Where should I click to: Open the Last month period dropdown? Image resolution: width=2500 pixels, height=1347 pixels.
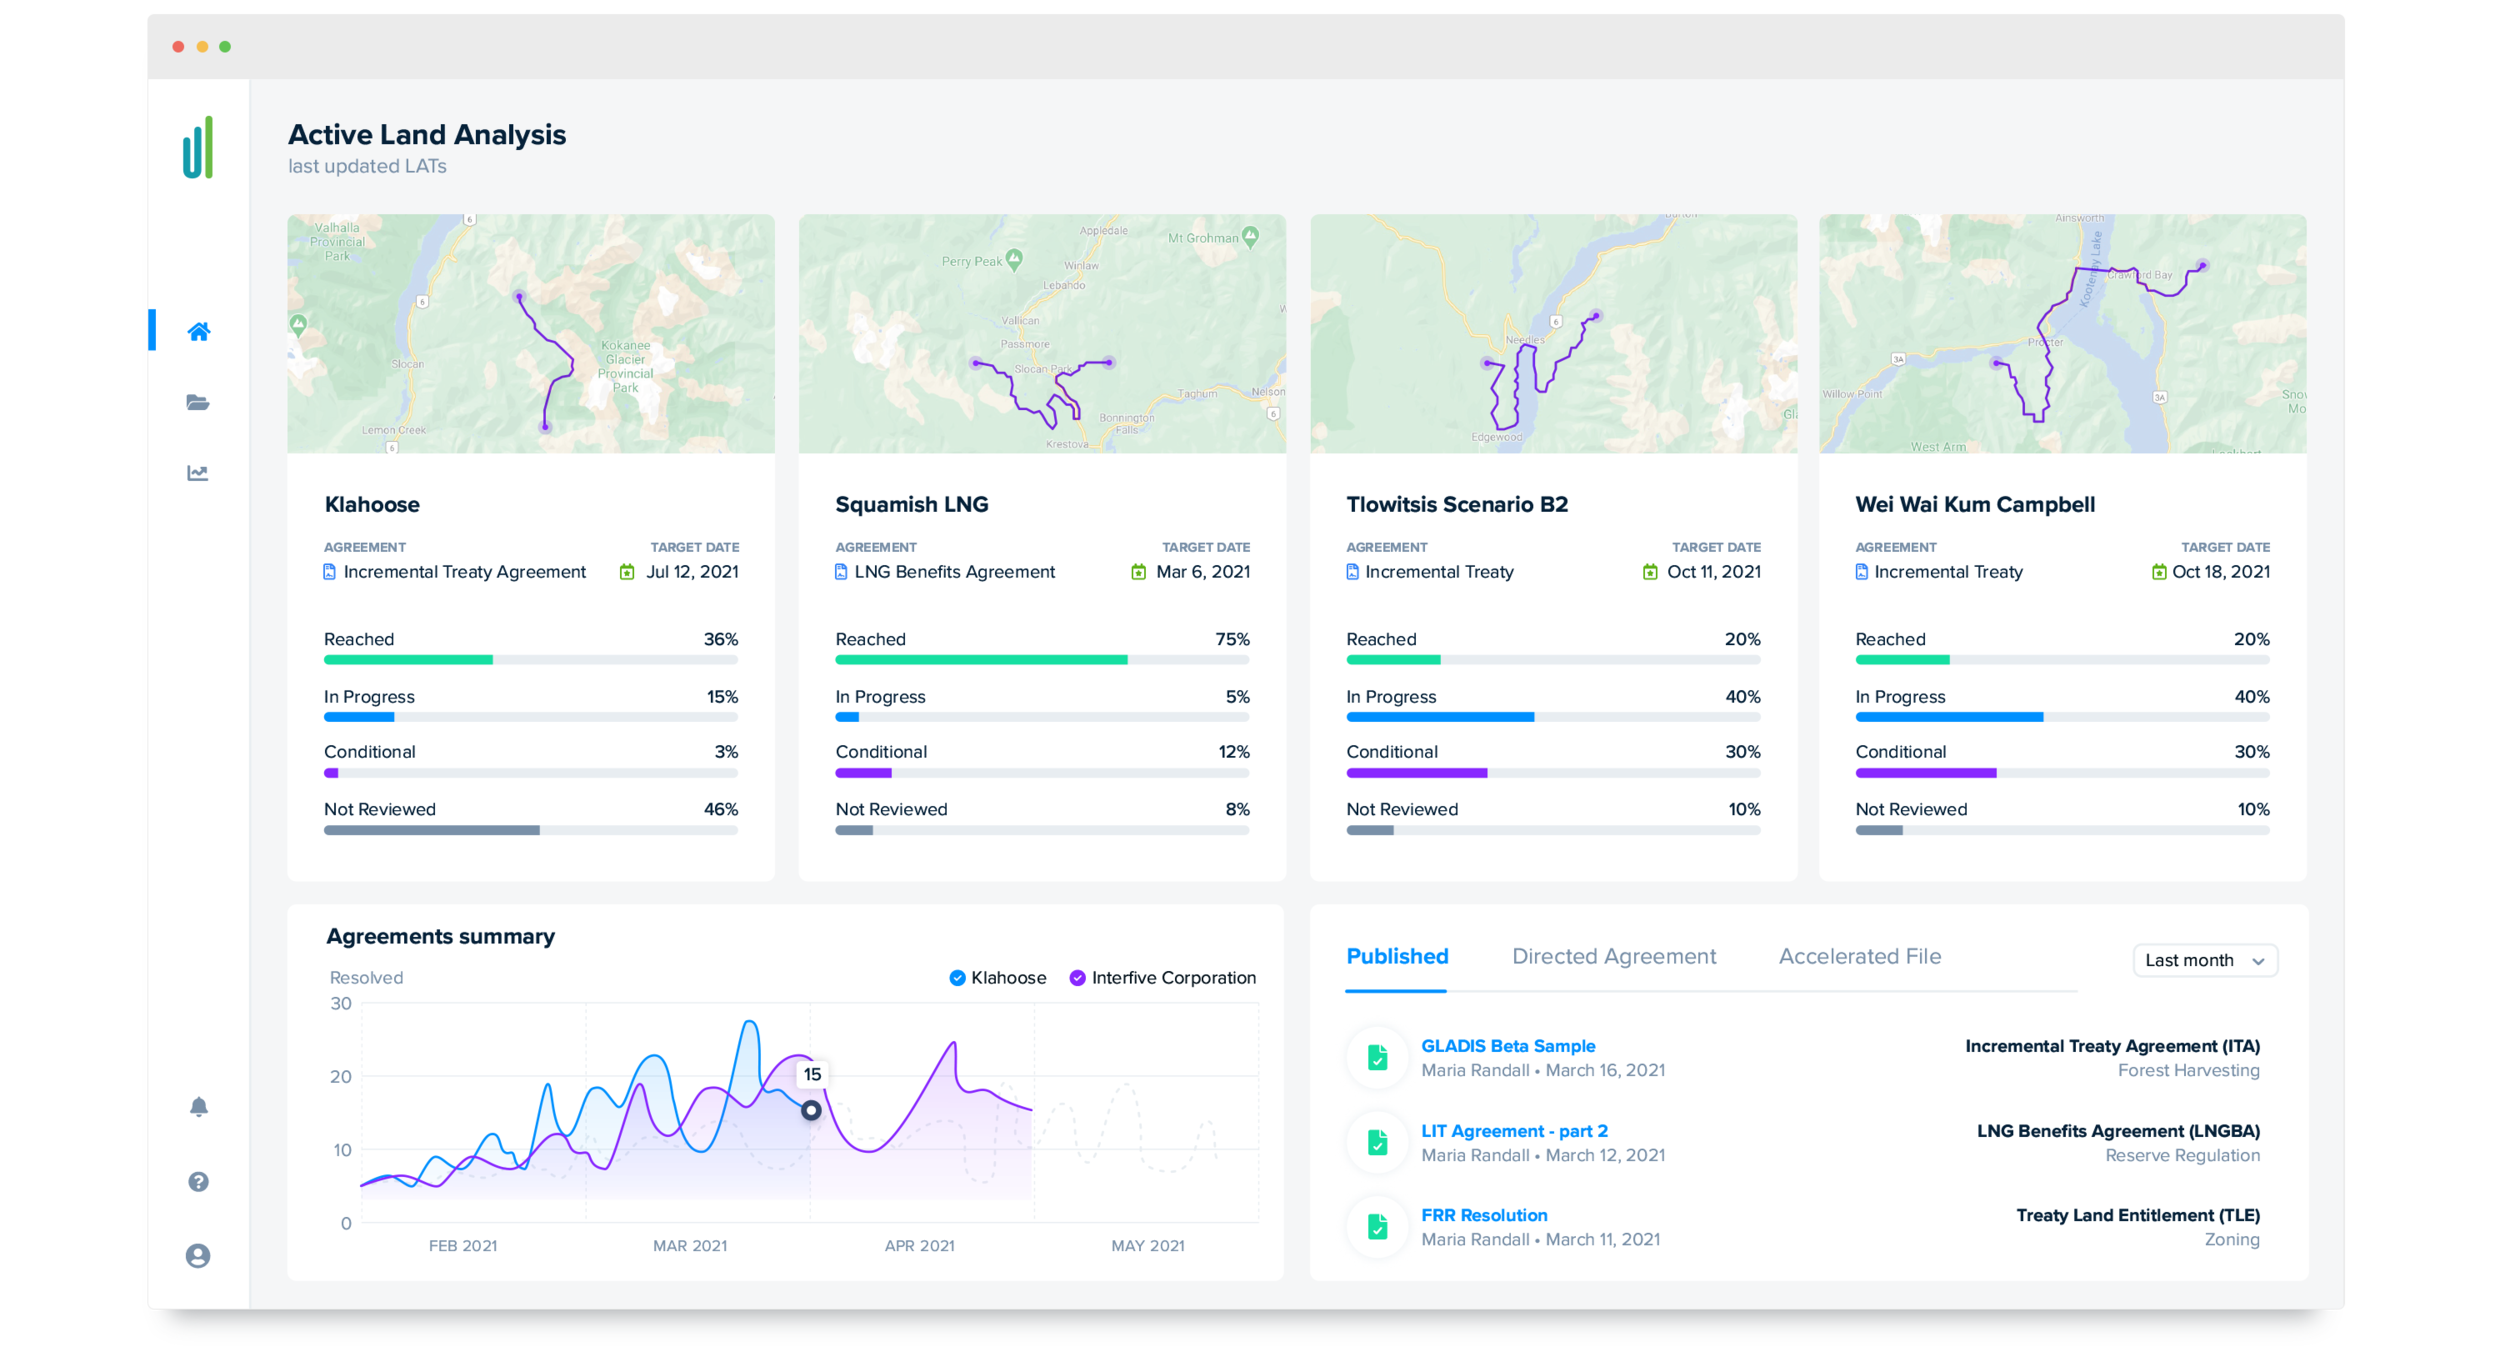pos(2204,960)
